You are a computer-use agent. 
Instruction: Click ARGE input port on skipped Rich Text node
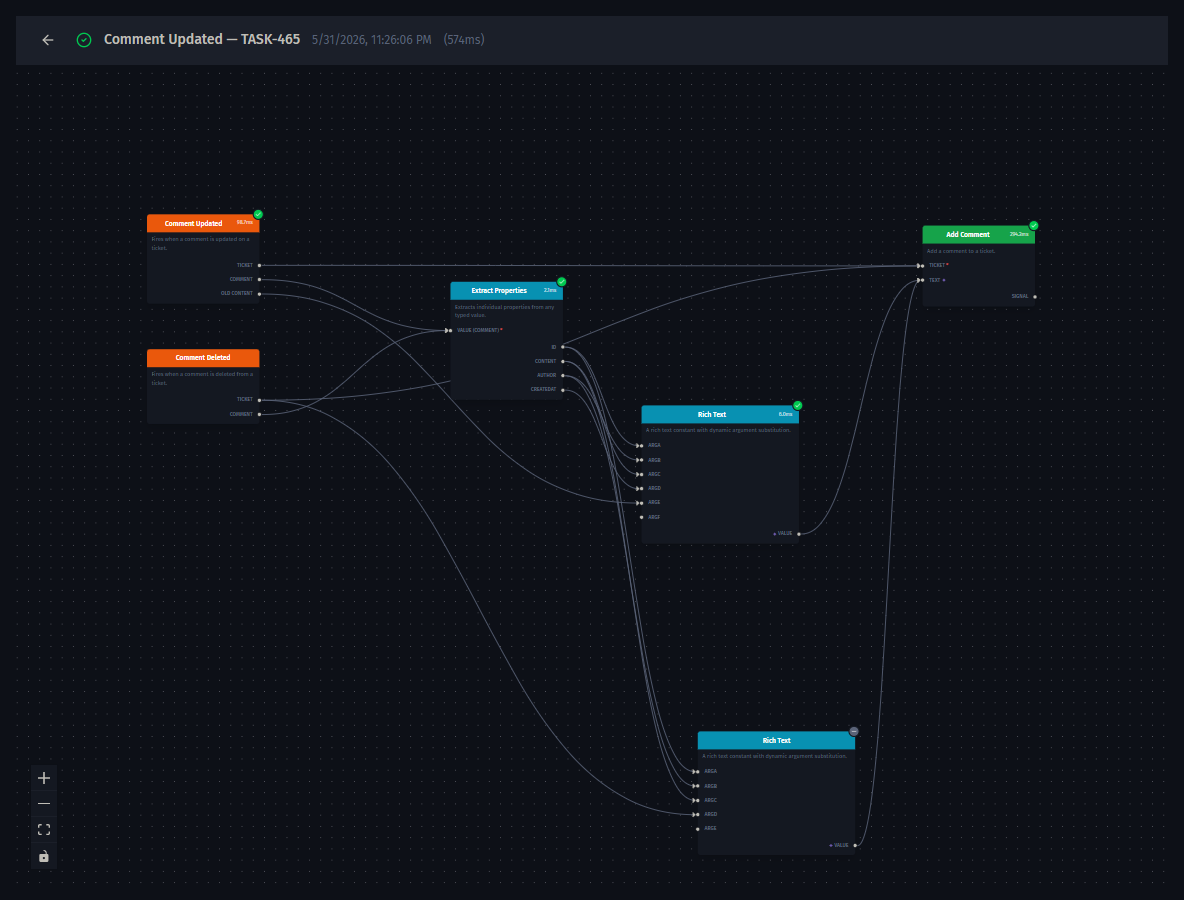coord(698,829)
